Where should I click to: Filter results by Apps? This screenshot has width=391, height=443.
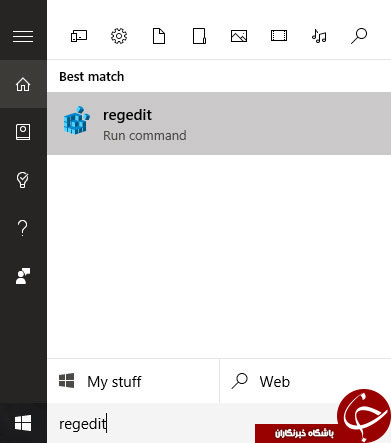tap(79, 36)
